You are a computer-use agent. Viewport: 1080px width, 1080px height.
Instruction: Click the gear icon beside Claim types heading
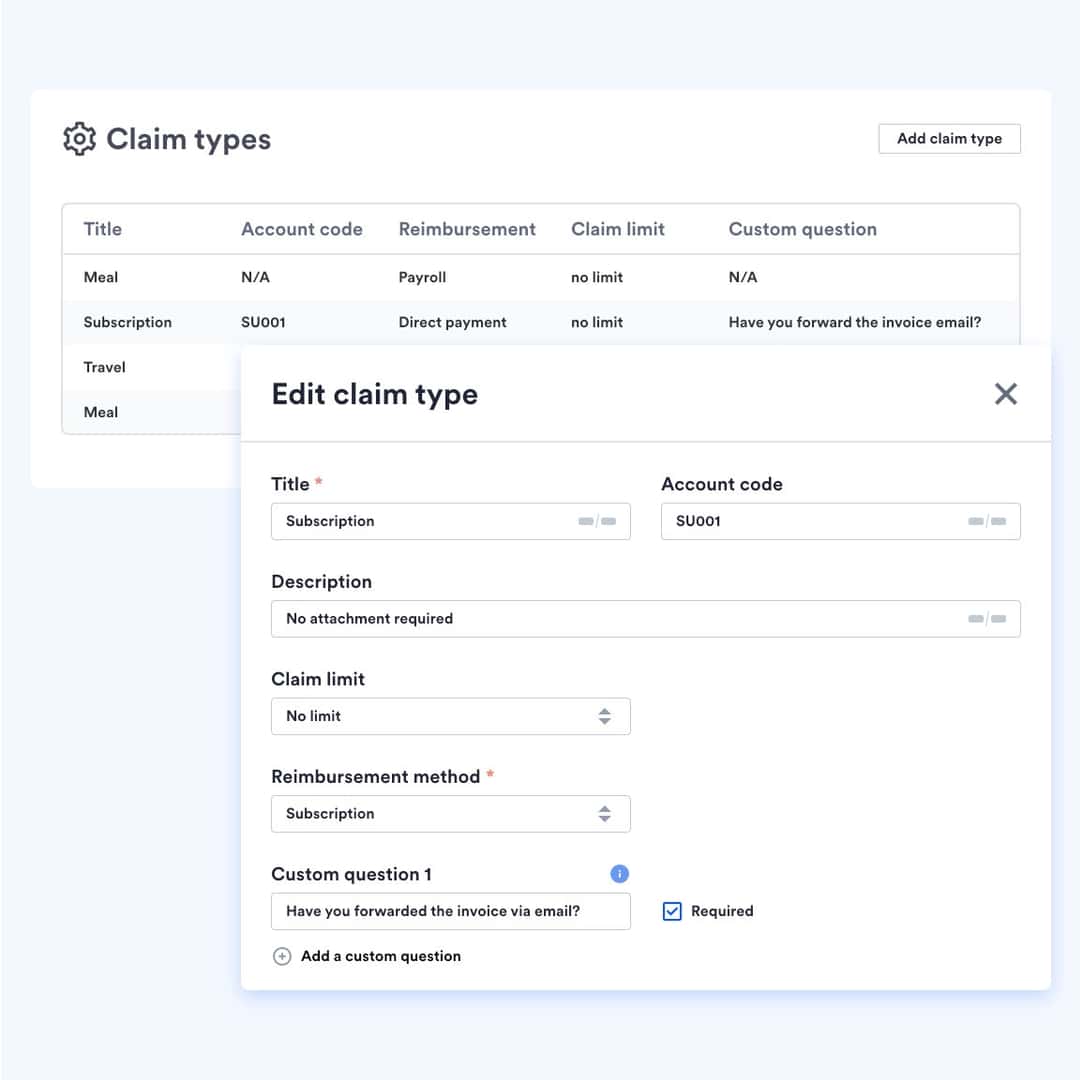pyautogui.click(x=80, y=139)
